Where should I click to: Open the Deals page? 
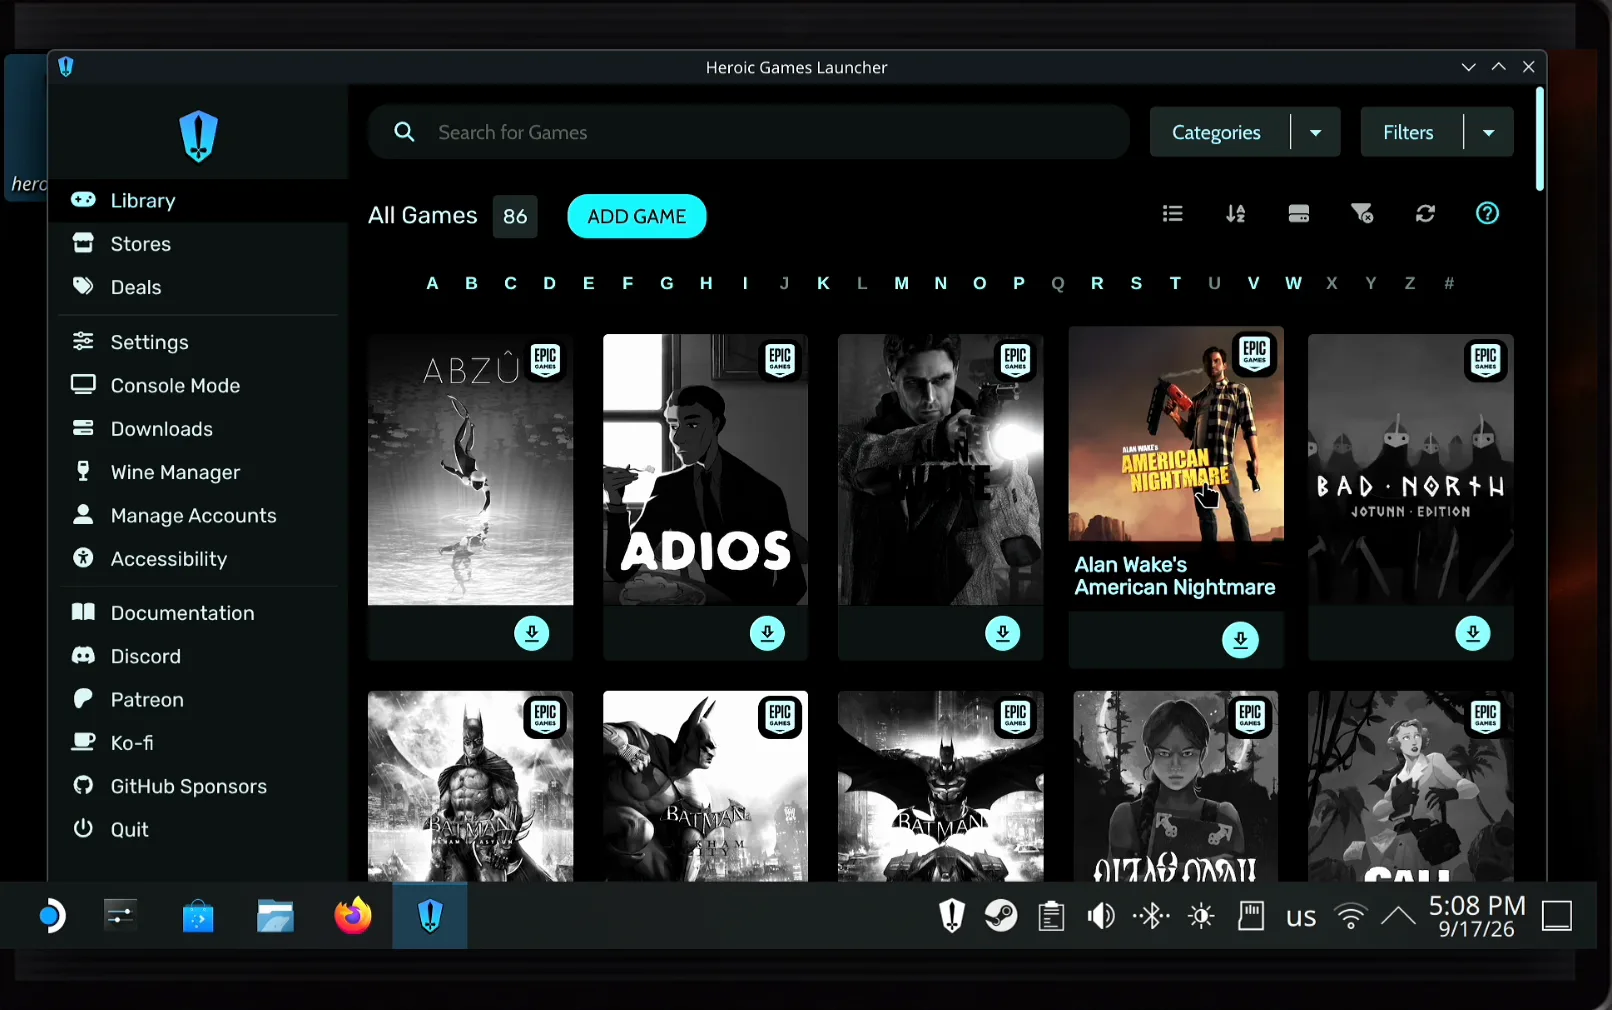pos(198,287)
